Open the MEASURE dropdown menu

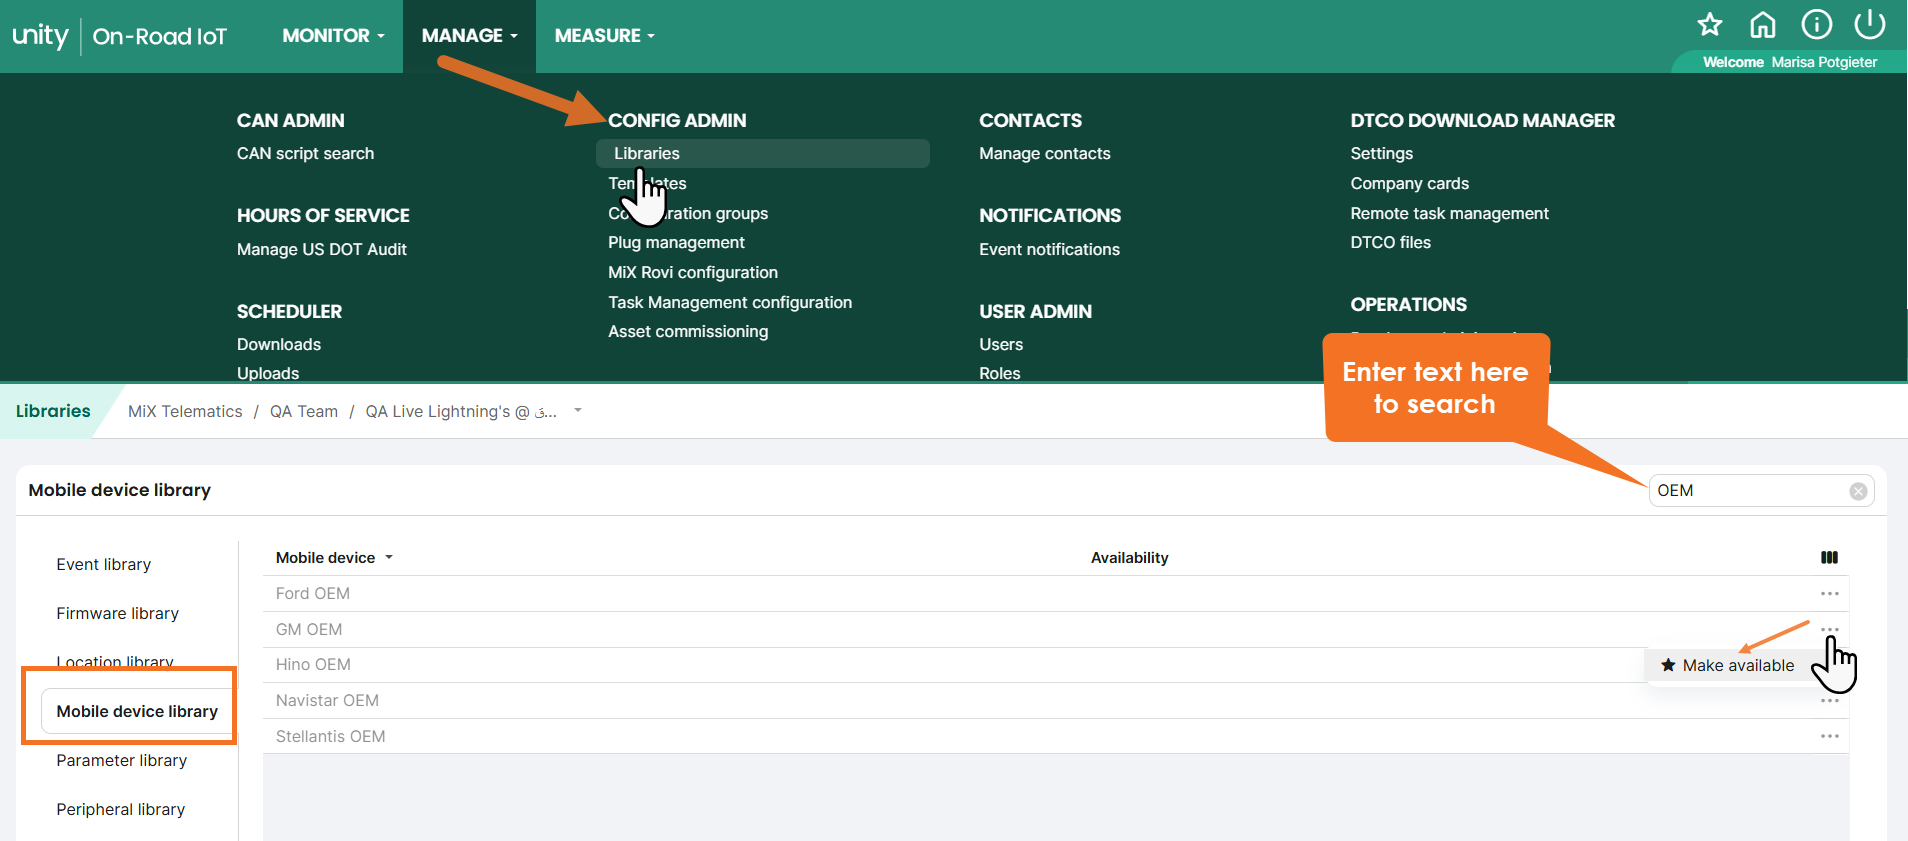click(605, 36)
